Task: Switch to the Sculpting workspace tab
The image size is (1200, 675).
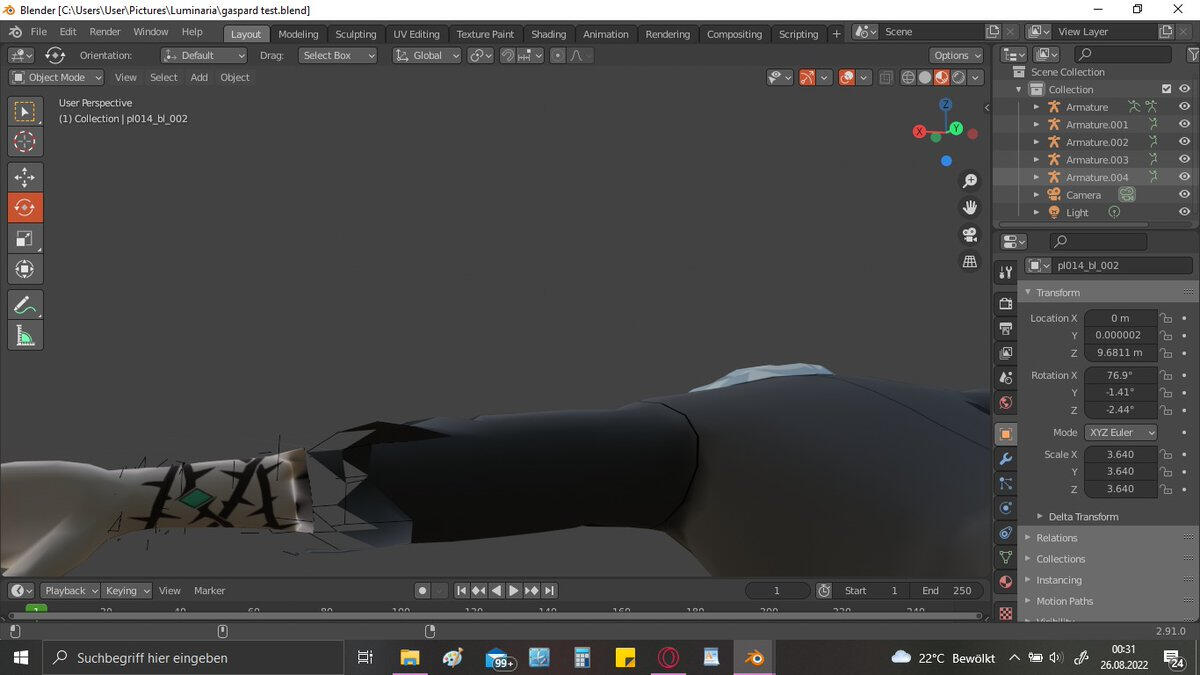Action: (355, 34)
